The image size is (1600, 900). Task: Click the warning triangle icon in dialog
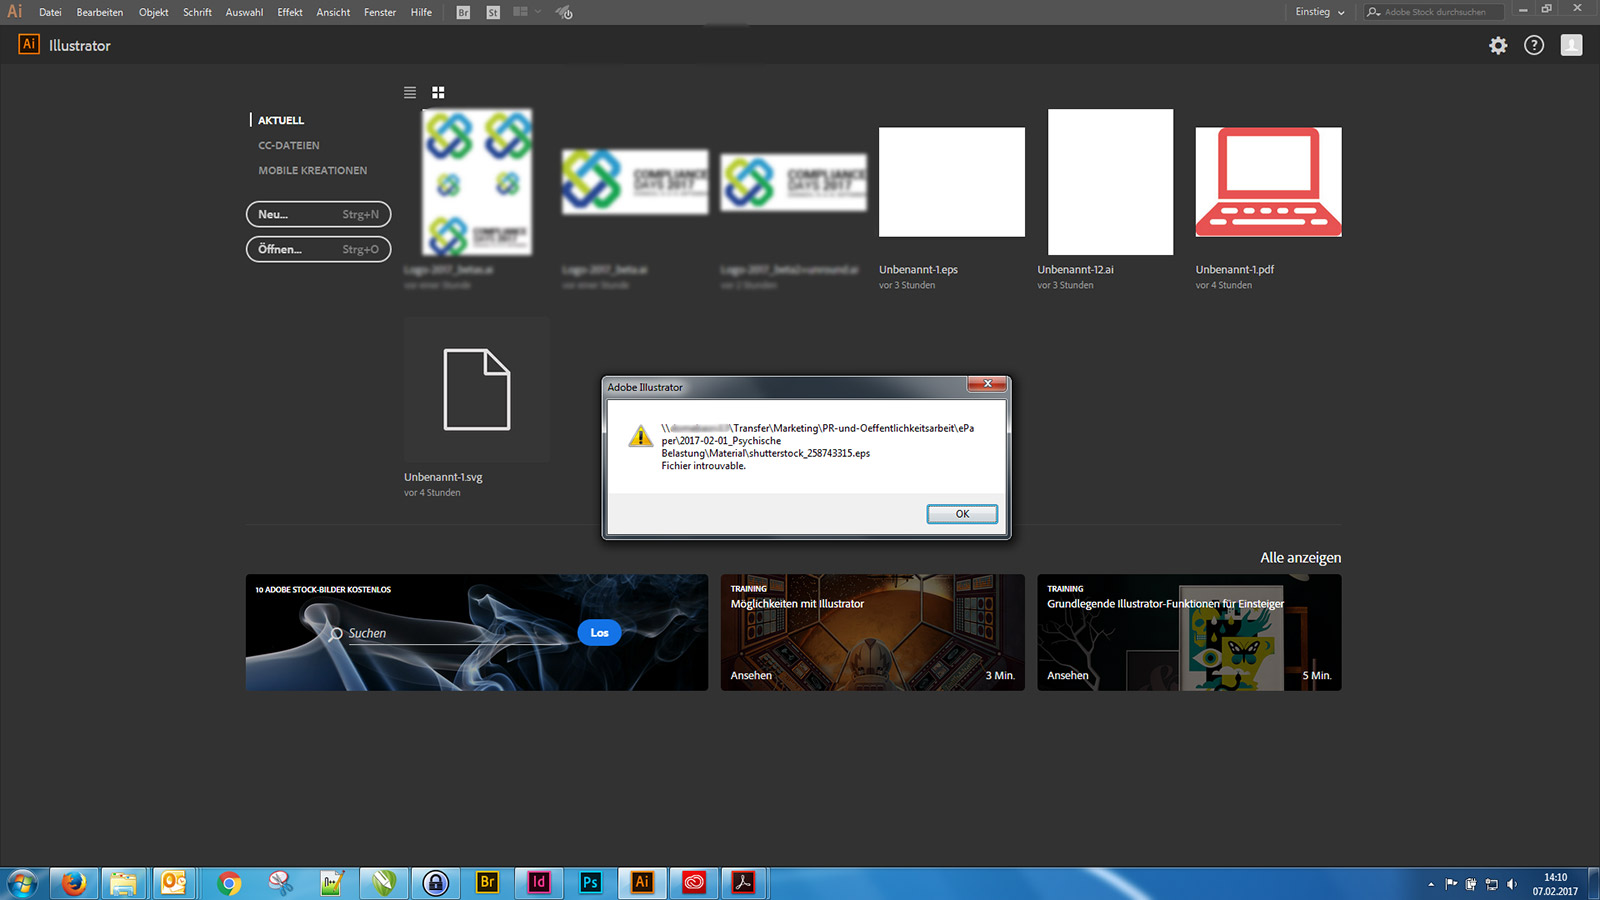[x=640, y=437]
